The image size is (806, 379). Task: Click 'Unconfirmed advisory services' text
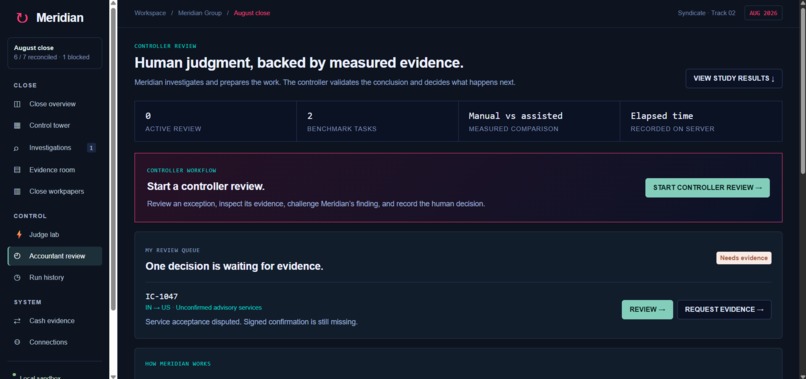(x=218, y=308)
